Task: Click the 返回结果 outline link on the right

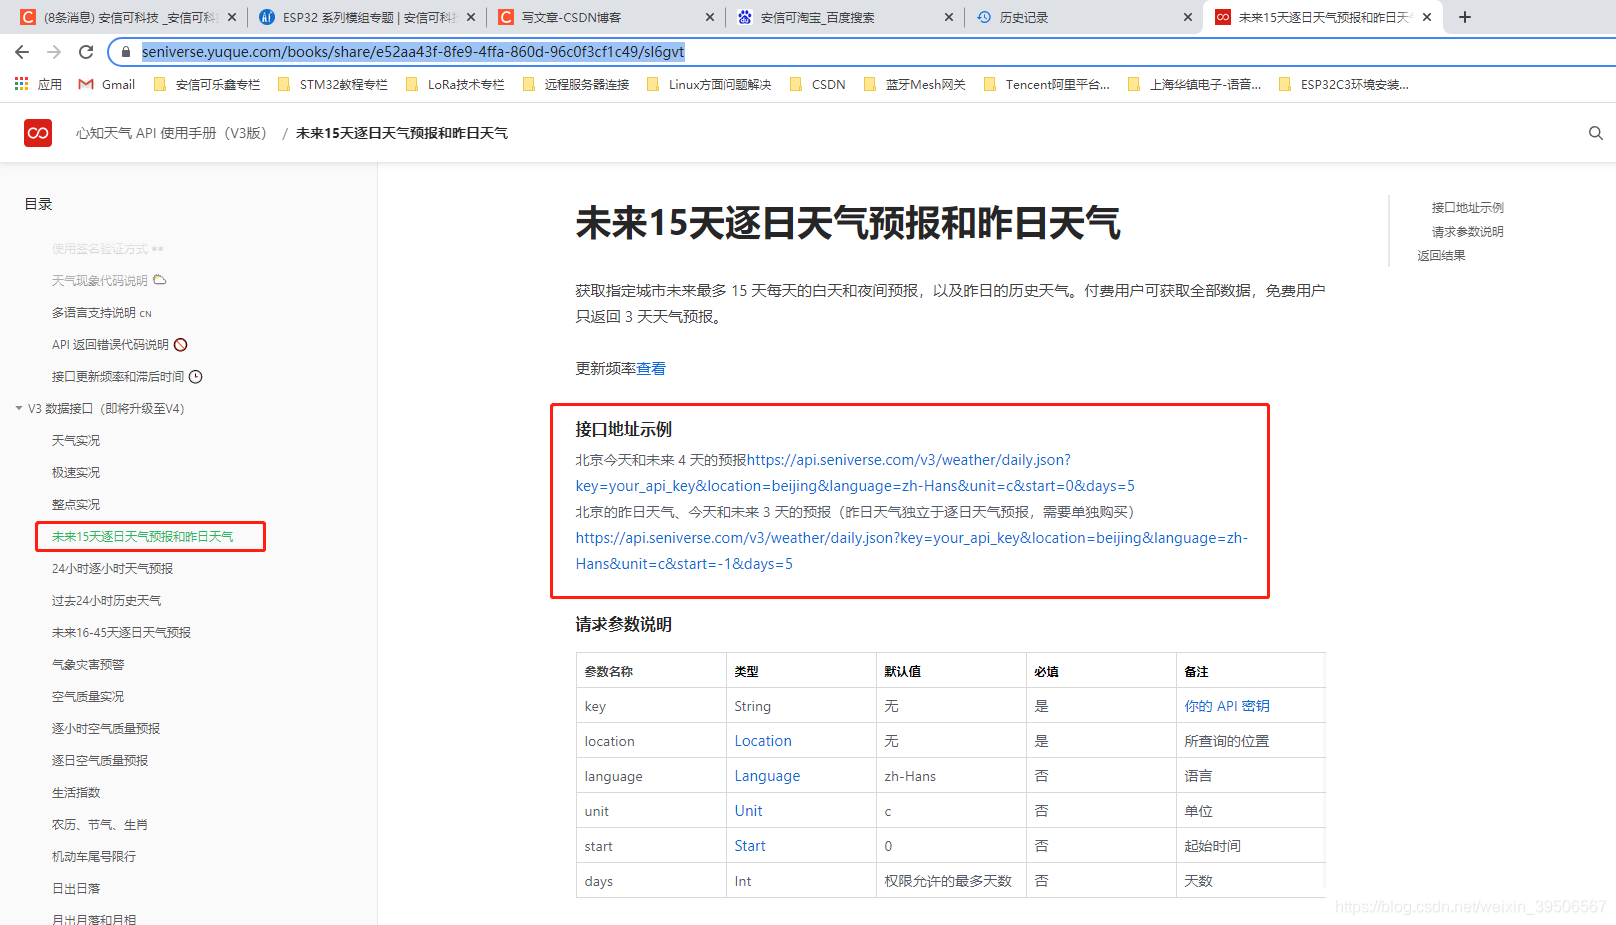Action: point(1440,254)
